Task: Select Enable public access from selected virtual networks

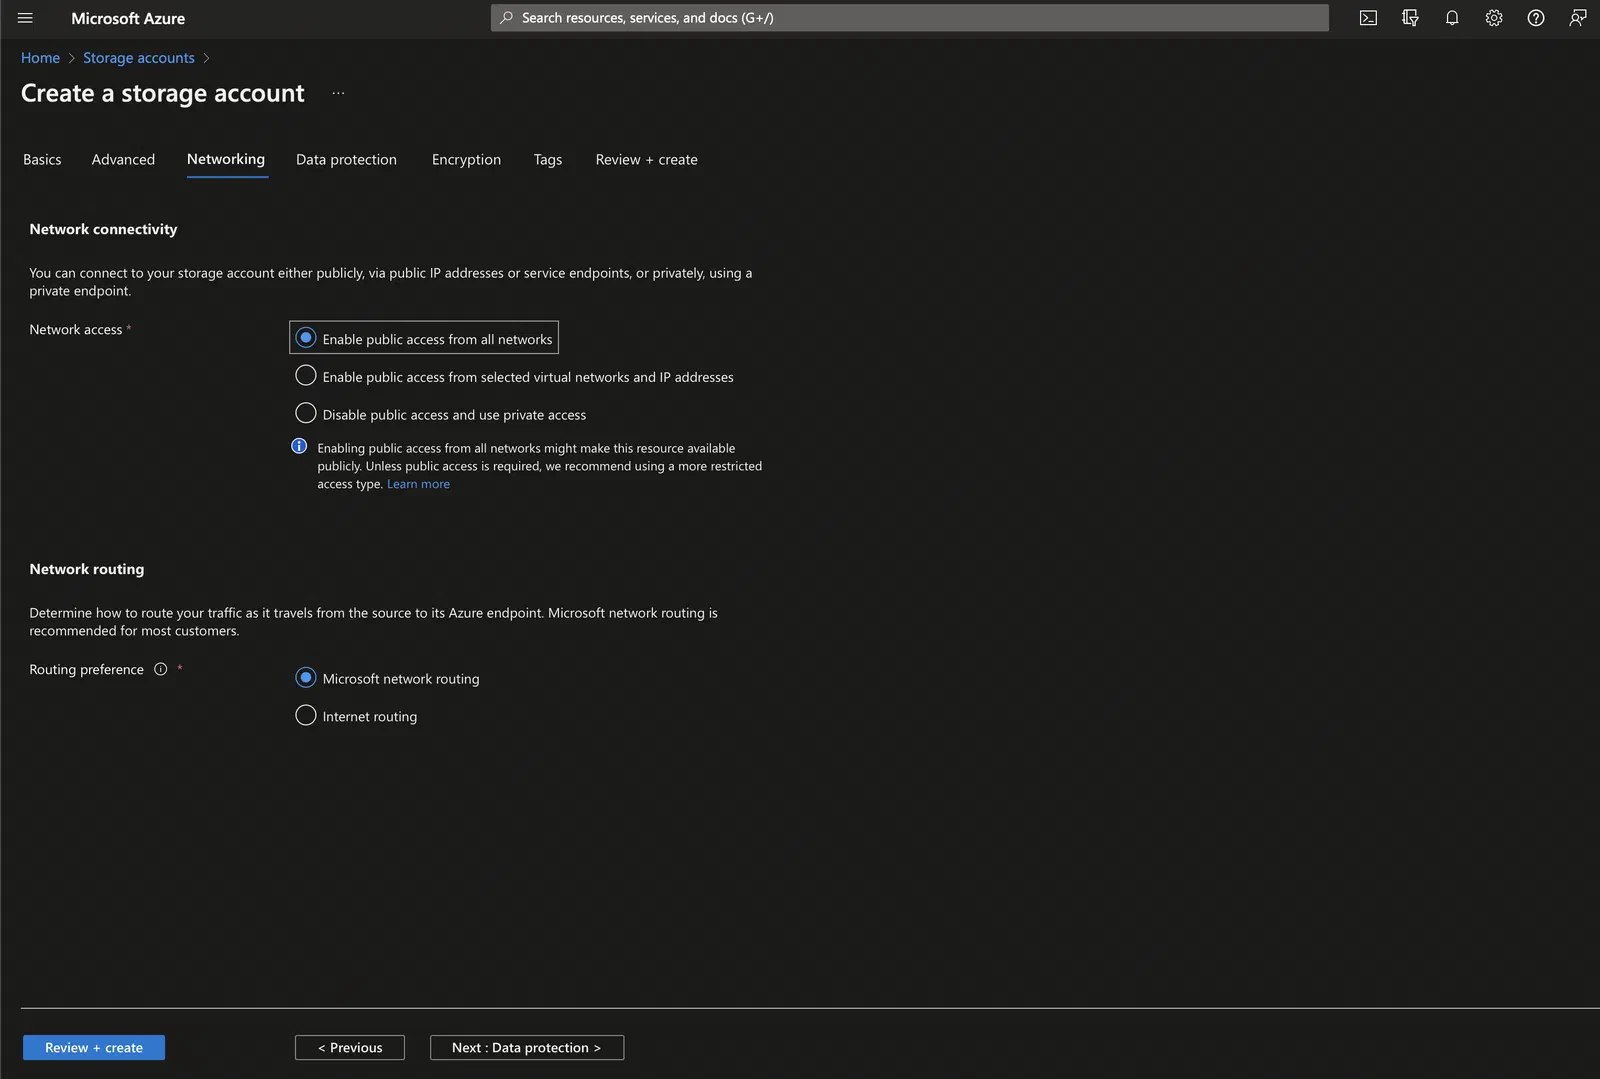Action: (515, 376)
